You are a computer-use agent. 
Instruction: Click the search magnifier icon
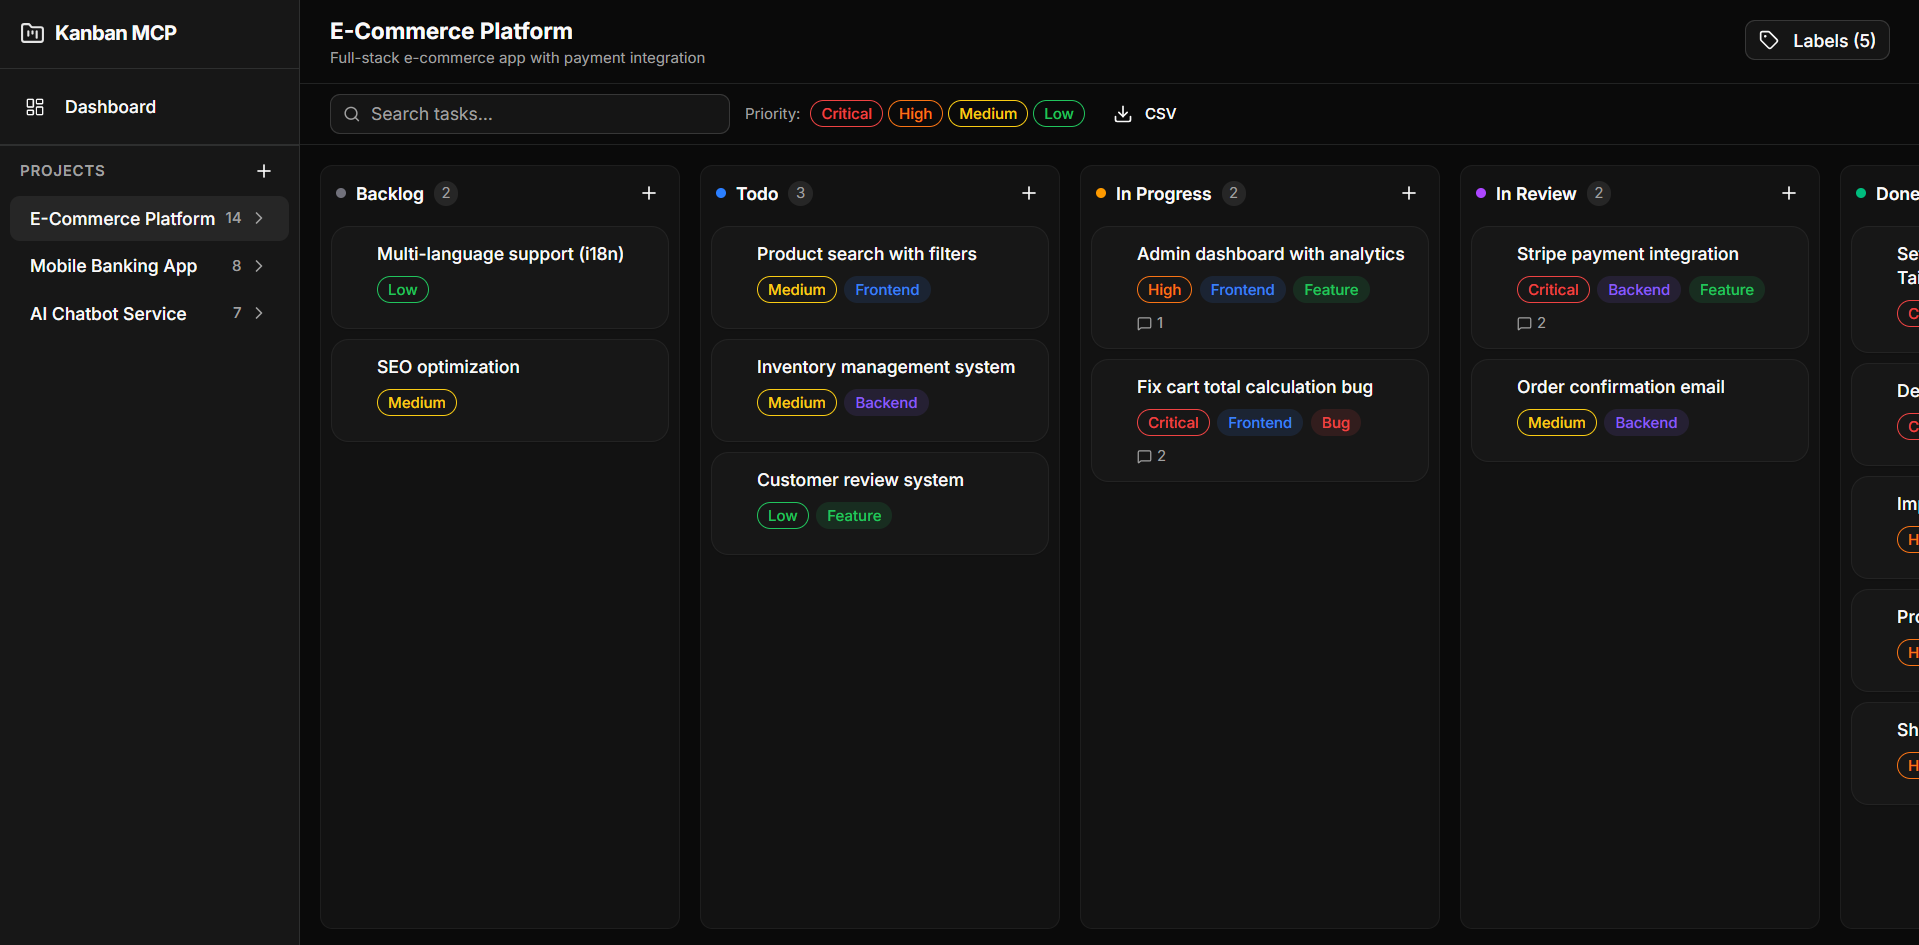[351, 114]
